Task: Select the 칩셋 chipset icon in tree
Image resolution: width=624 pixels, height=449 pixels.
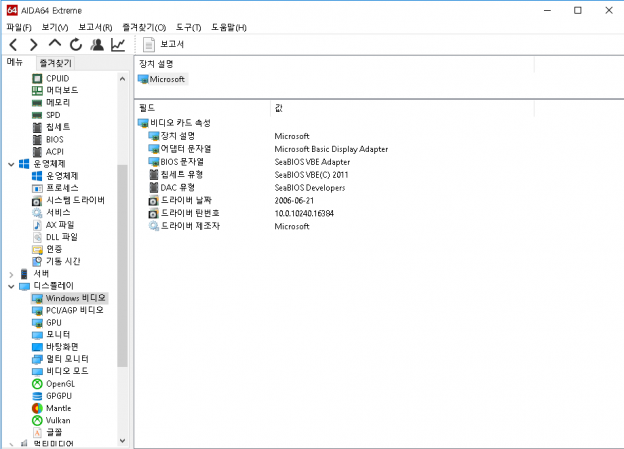Action: pos(37,127)
